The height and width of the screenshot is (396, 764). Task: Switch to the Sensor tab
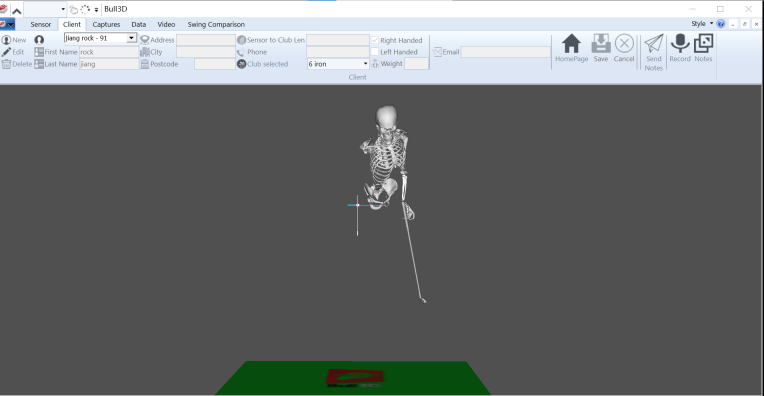point(40,24)
